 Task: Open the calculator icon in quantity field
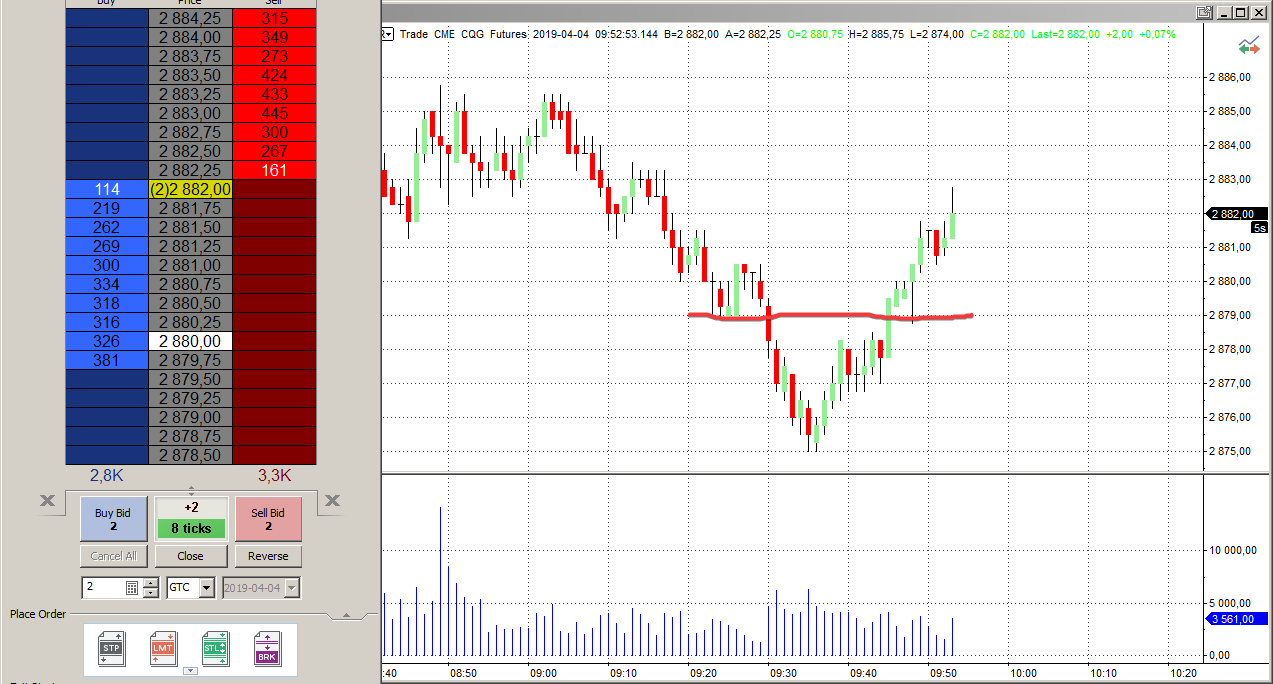(132, 588)
